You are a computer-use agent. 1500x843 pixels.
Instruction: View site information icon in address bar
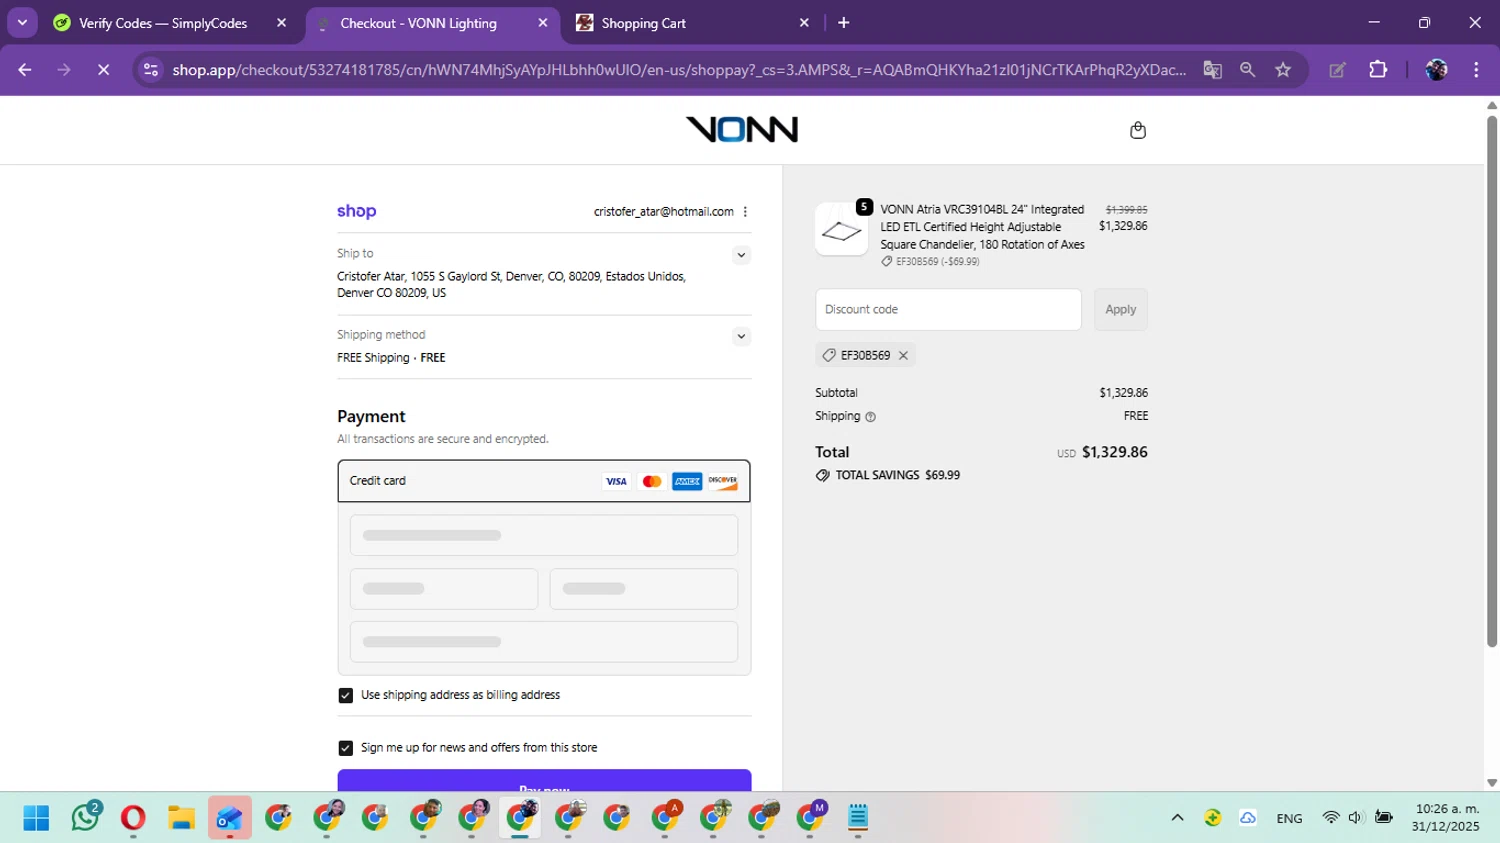(x=151, y=70)
